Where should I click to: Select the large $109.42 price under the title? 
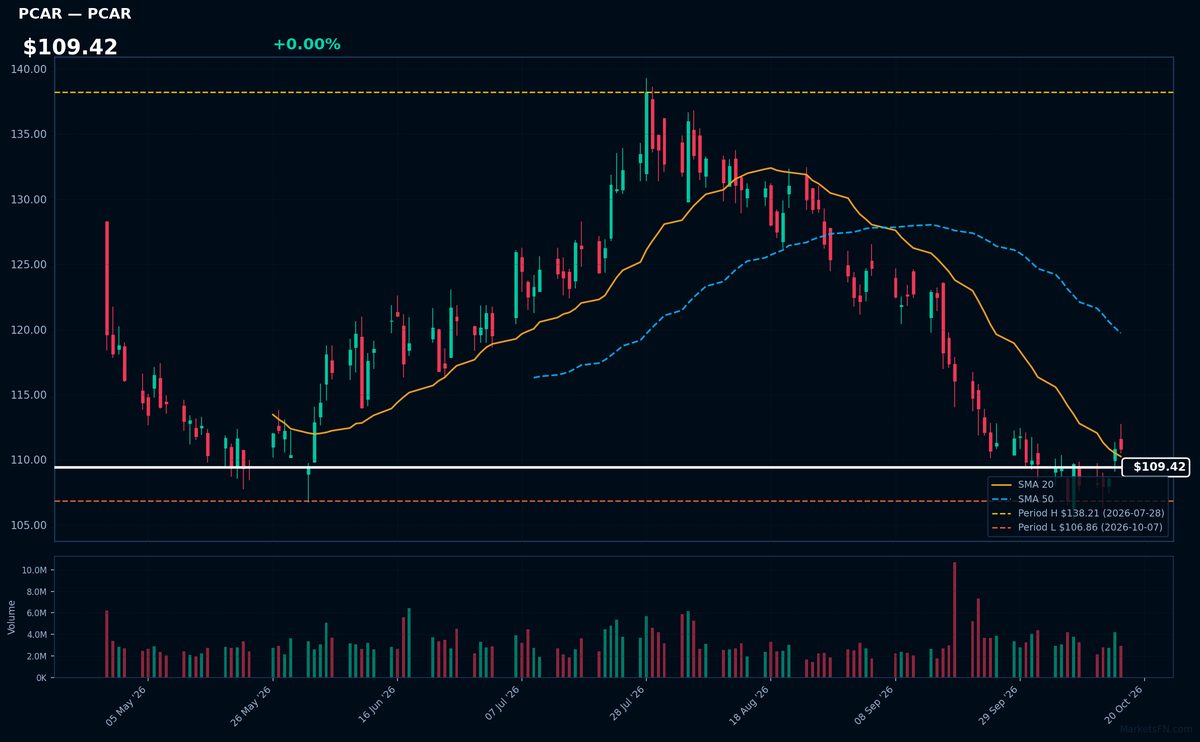70,47
